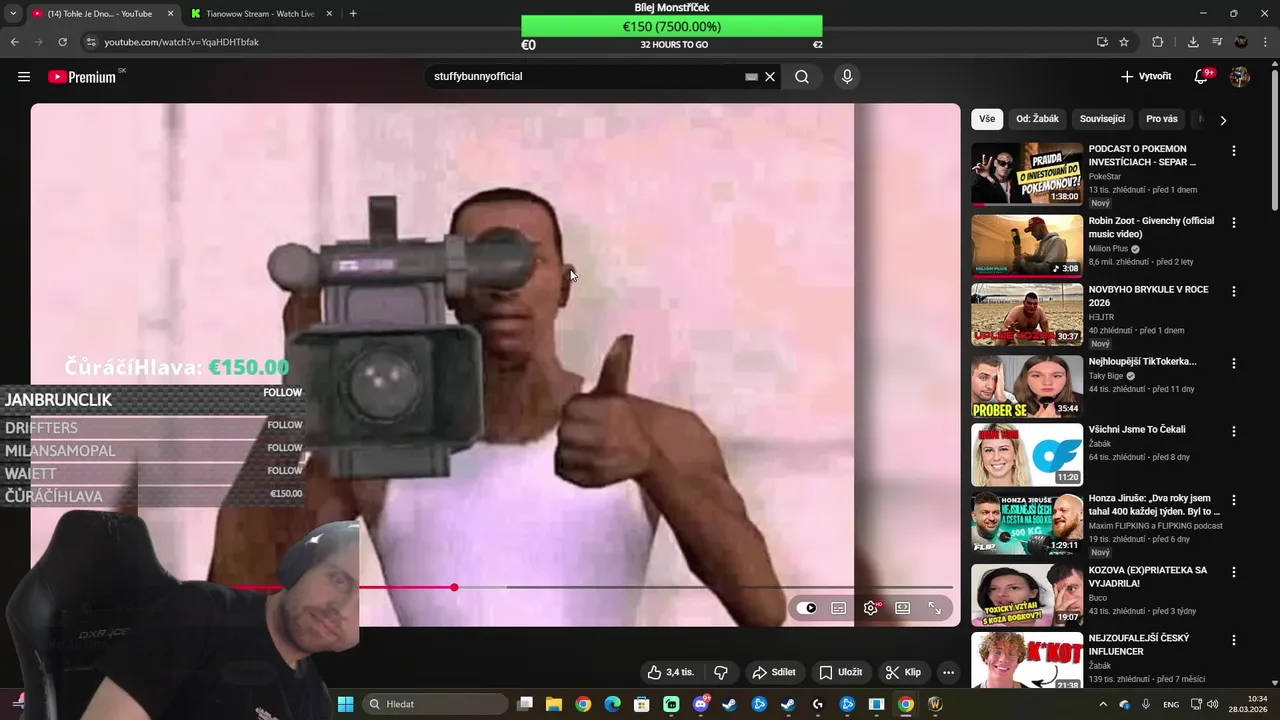Image resolution: width=1280 pixels, height=720 pixels.
Task: Open more actions ellipsis under video
Action: 949,672
